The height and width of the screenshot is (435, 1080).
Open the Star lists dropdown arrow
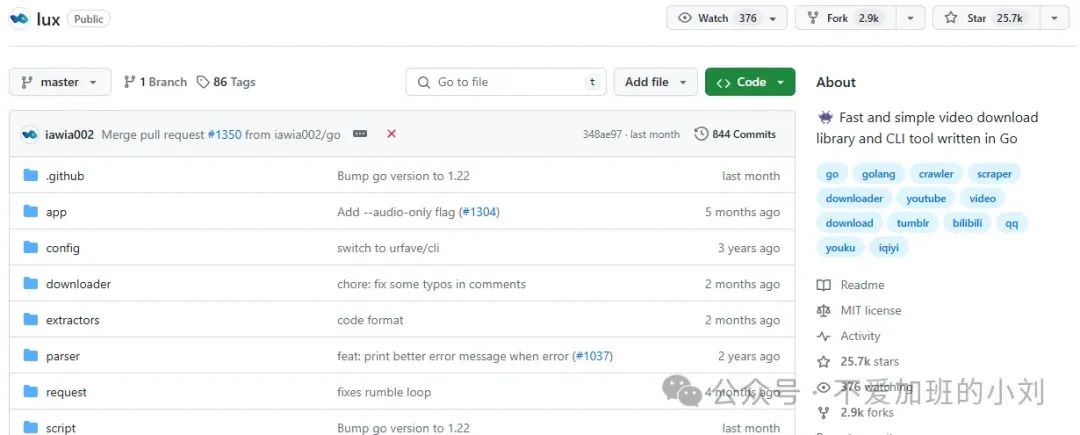[1054, 18]
